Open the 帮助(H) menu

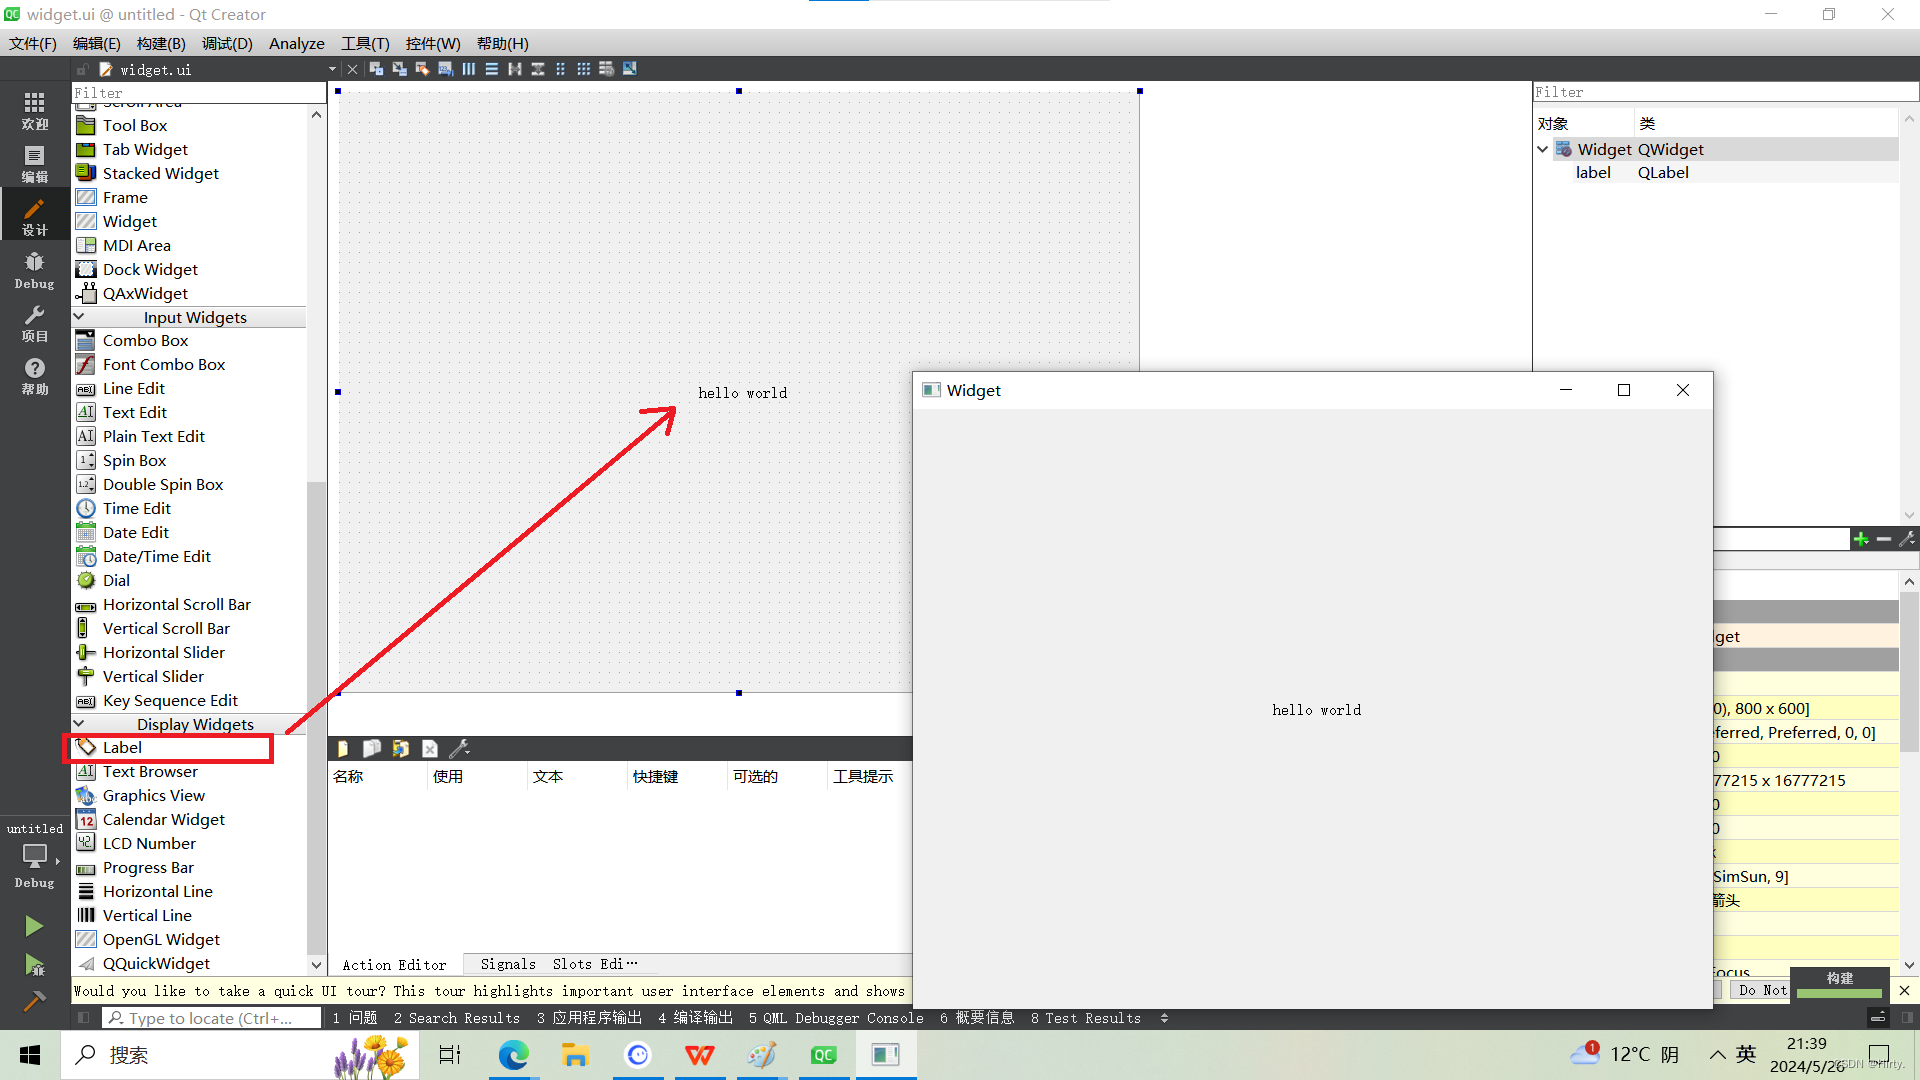[x=502, y=43]
